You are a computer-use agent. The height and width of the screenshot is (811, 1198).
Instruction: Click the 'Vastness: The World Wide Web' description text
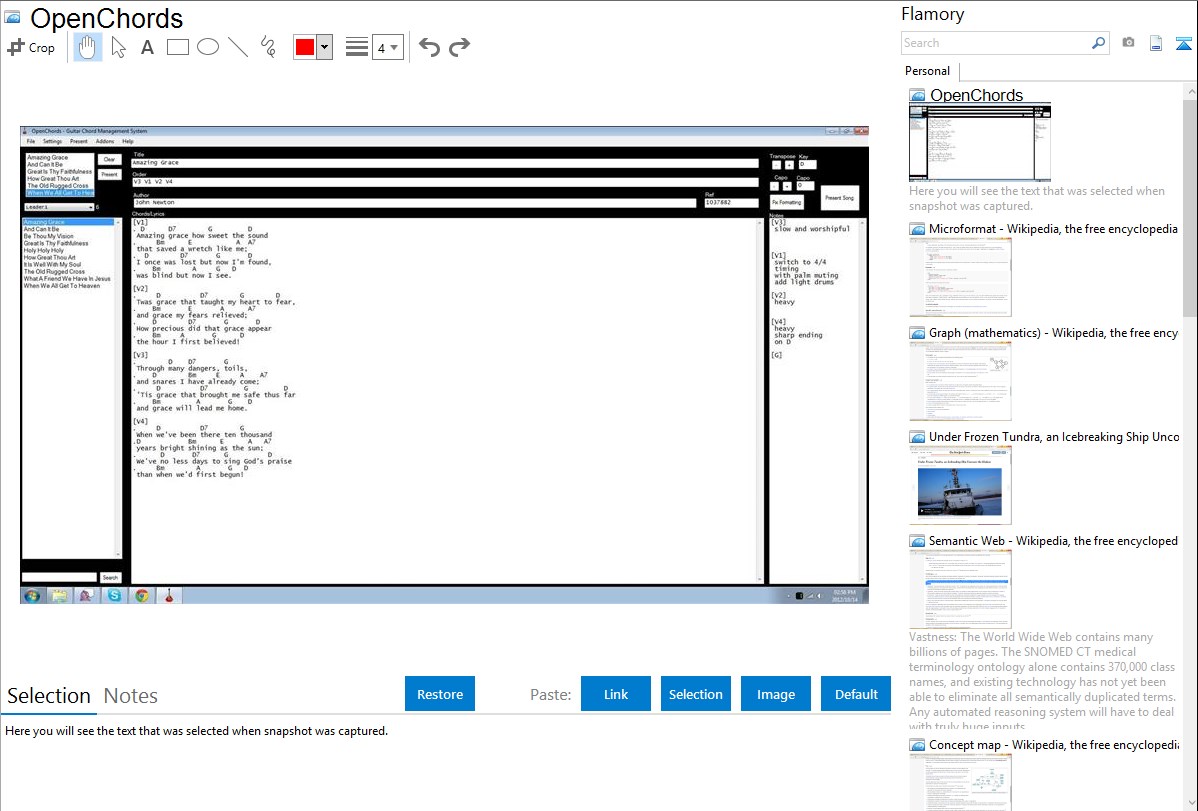[1042, 682]
